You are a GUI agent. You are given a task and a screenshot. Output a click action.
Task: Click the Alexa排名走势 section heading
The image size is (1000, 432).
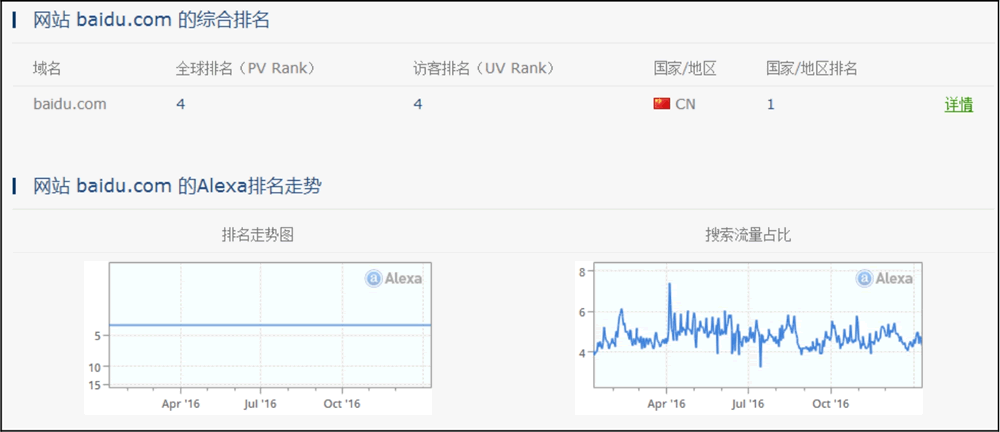tap(177, 186)
